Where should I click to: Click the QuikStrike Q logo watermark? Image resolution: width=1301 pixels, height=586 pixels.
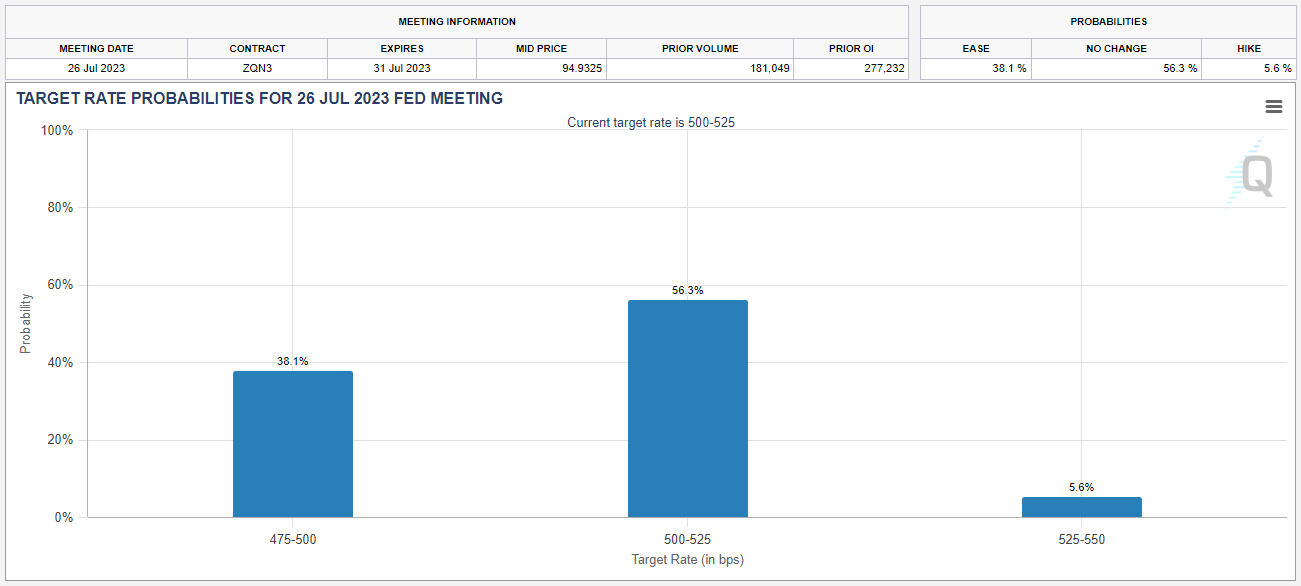(1252, 174)
